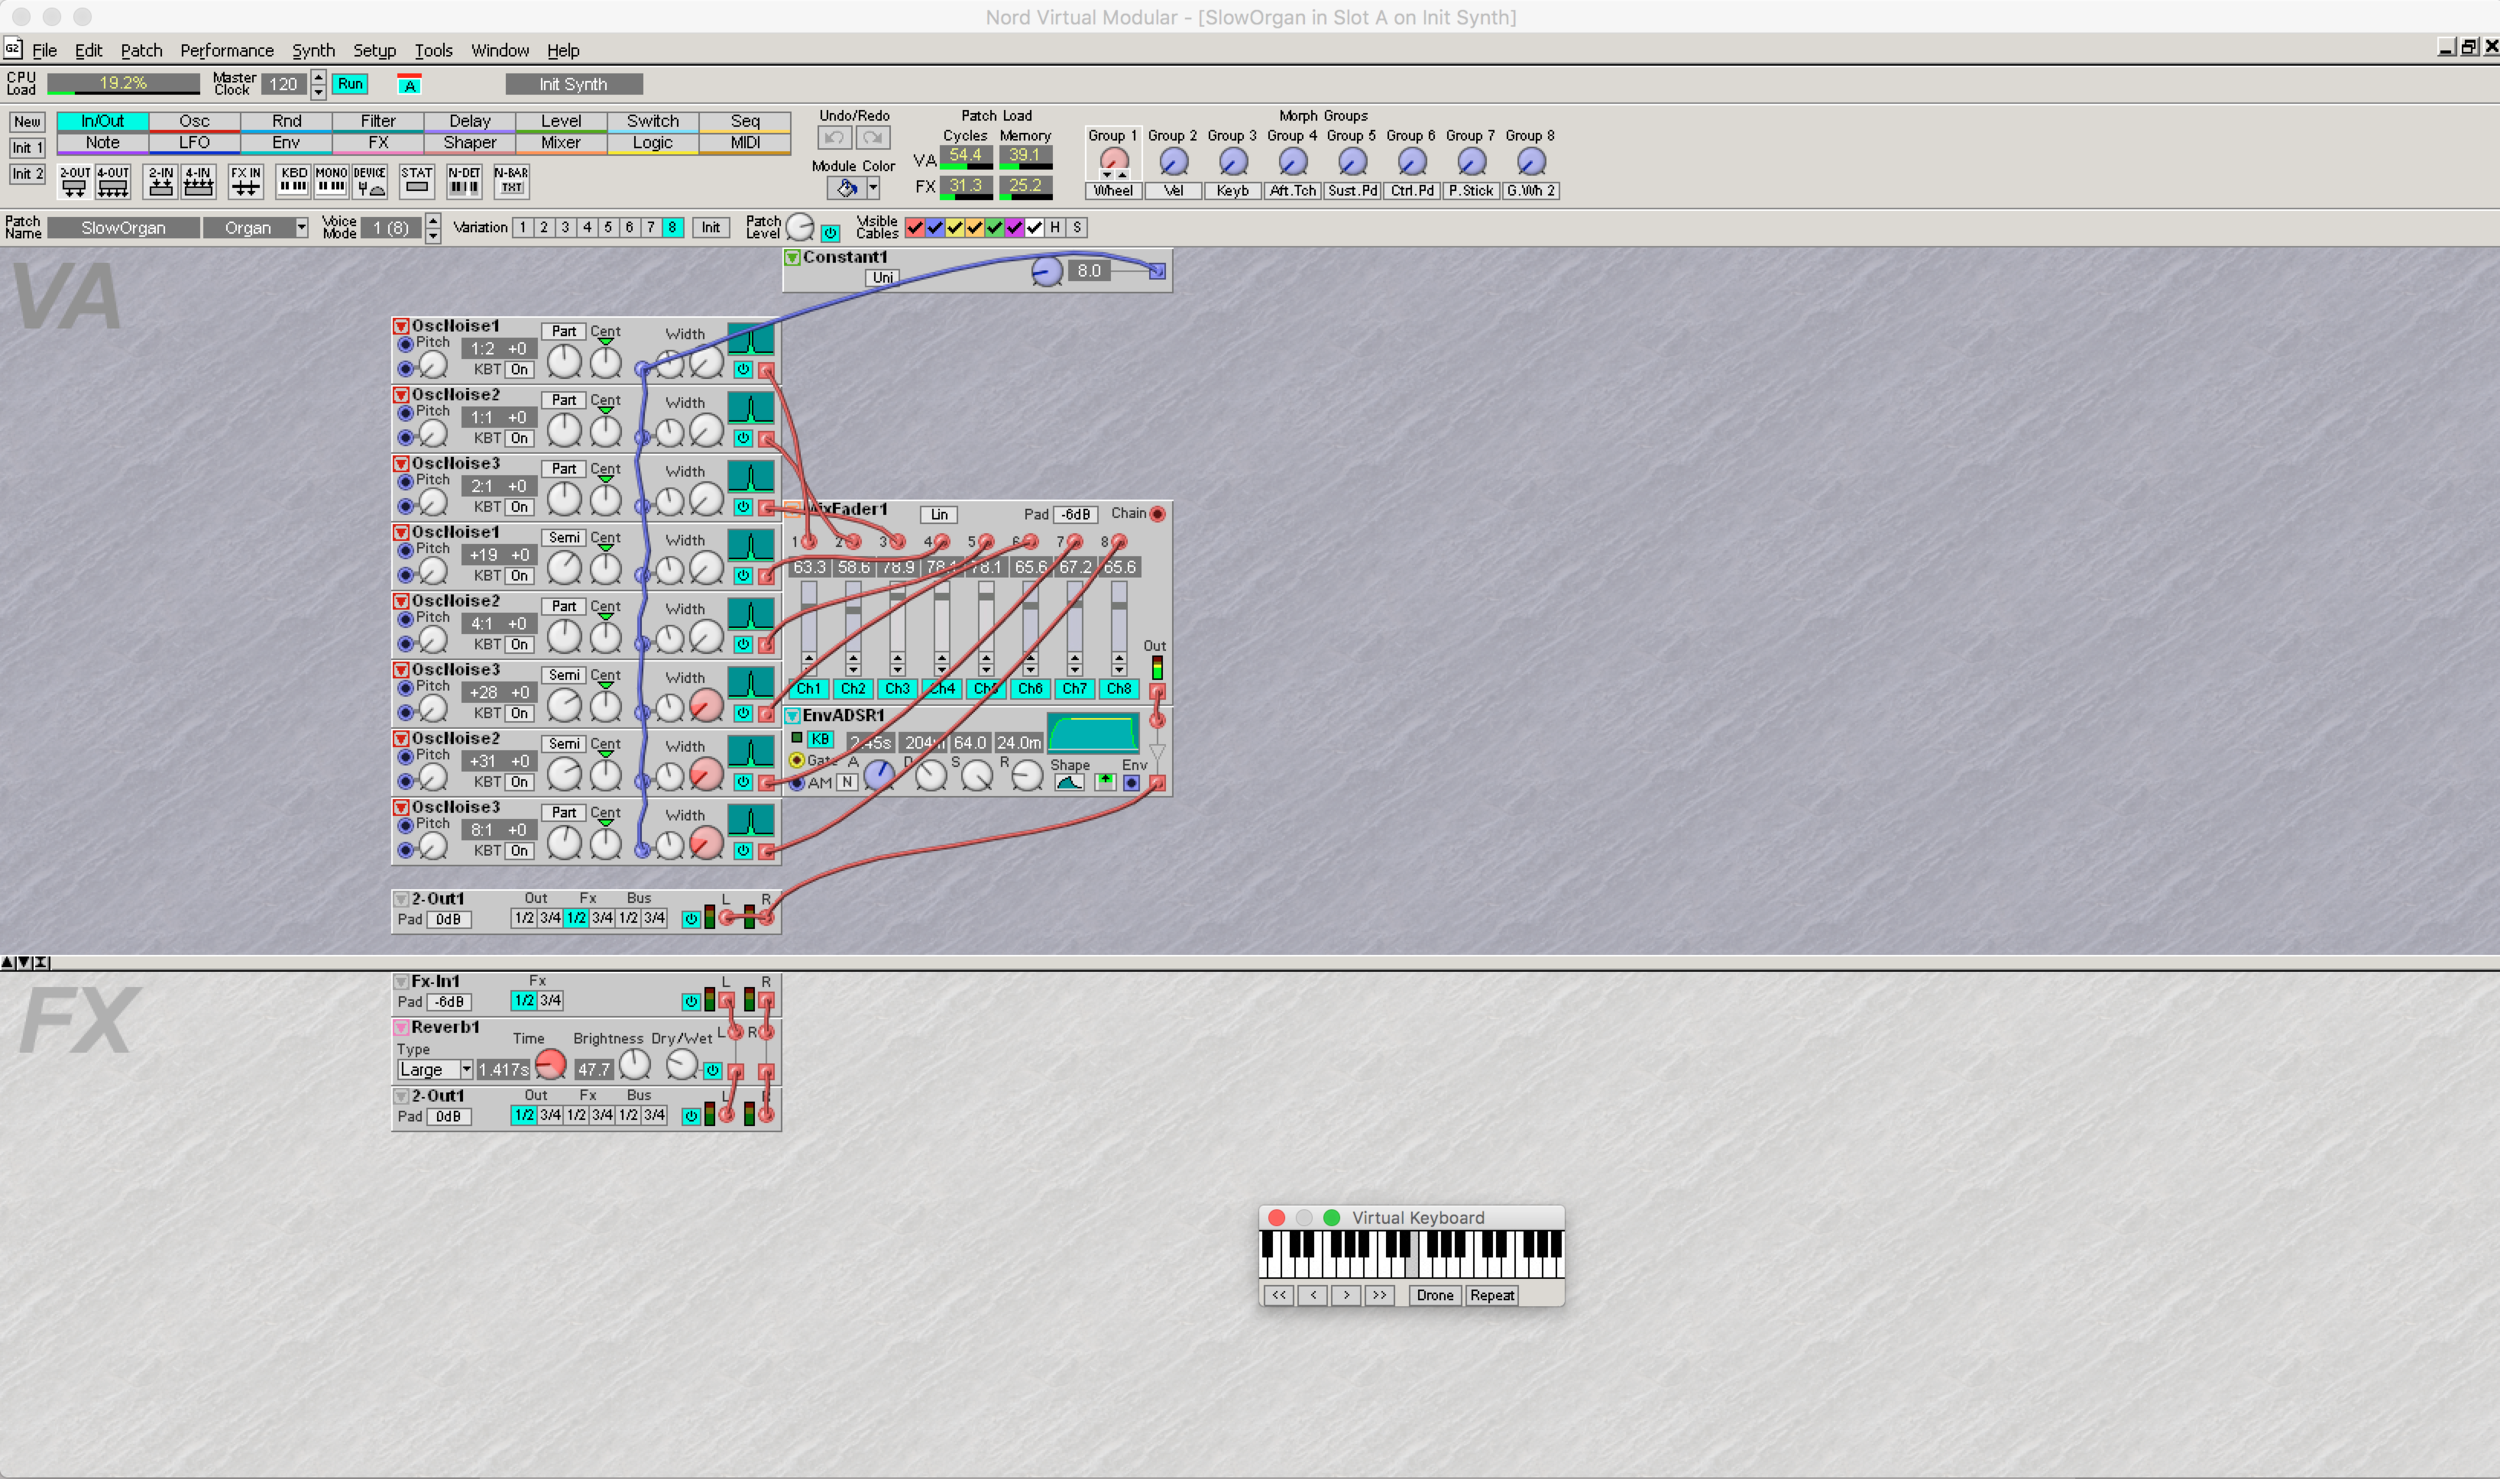This screenshot has width=2500, height=1479.
Task: Select variation 3
Action: click(565, 228)
